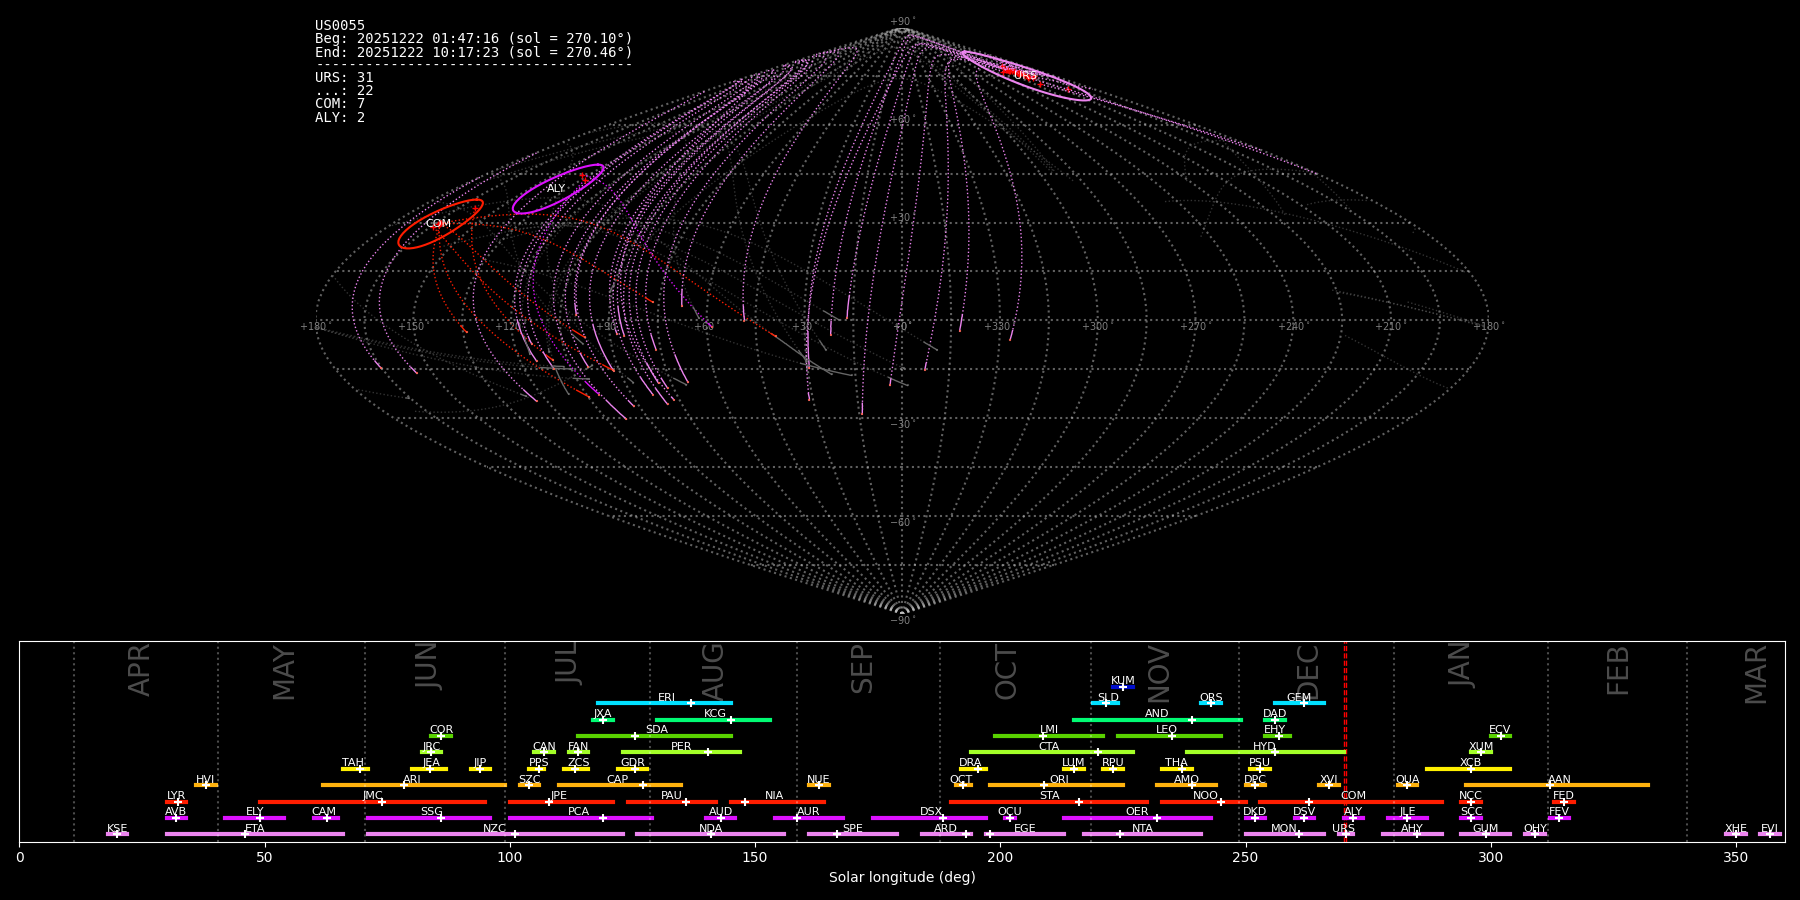Click the HYD shower bar in timeline
The image size is (1800, 900).
pos(1265,752)
